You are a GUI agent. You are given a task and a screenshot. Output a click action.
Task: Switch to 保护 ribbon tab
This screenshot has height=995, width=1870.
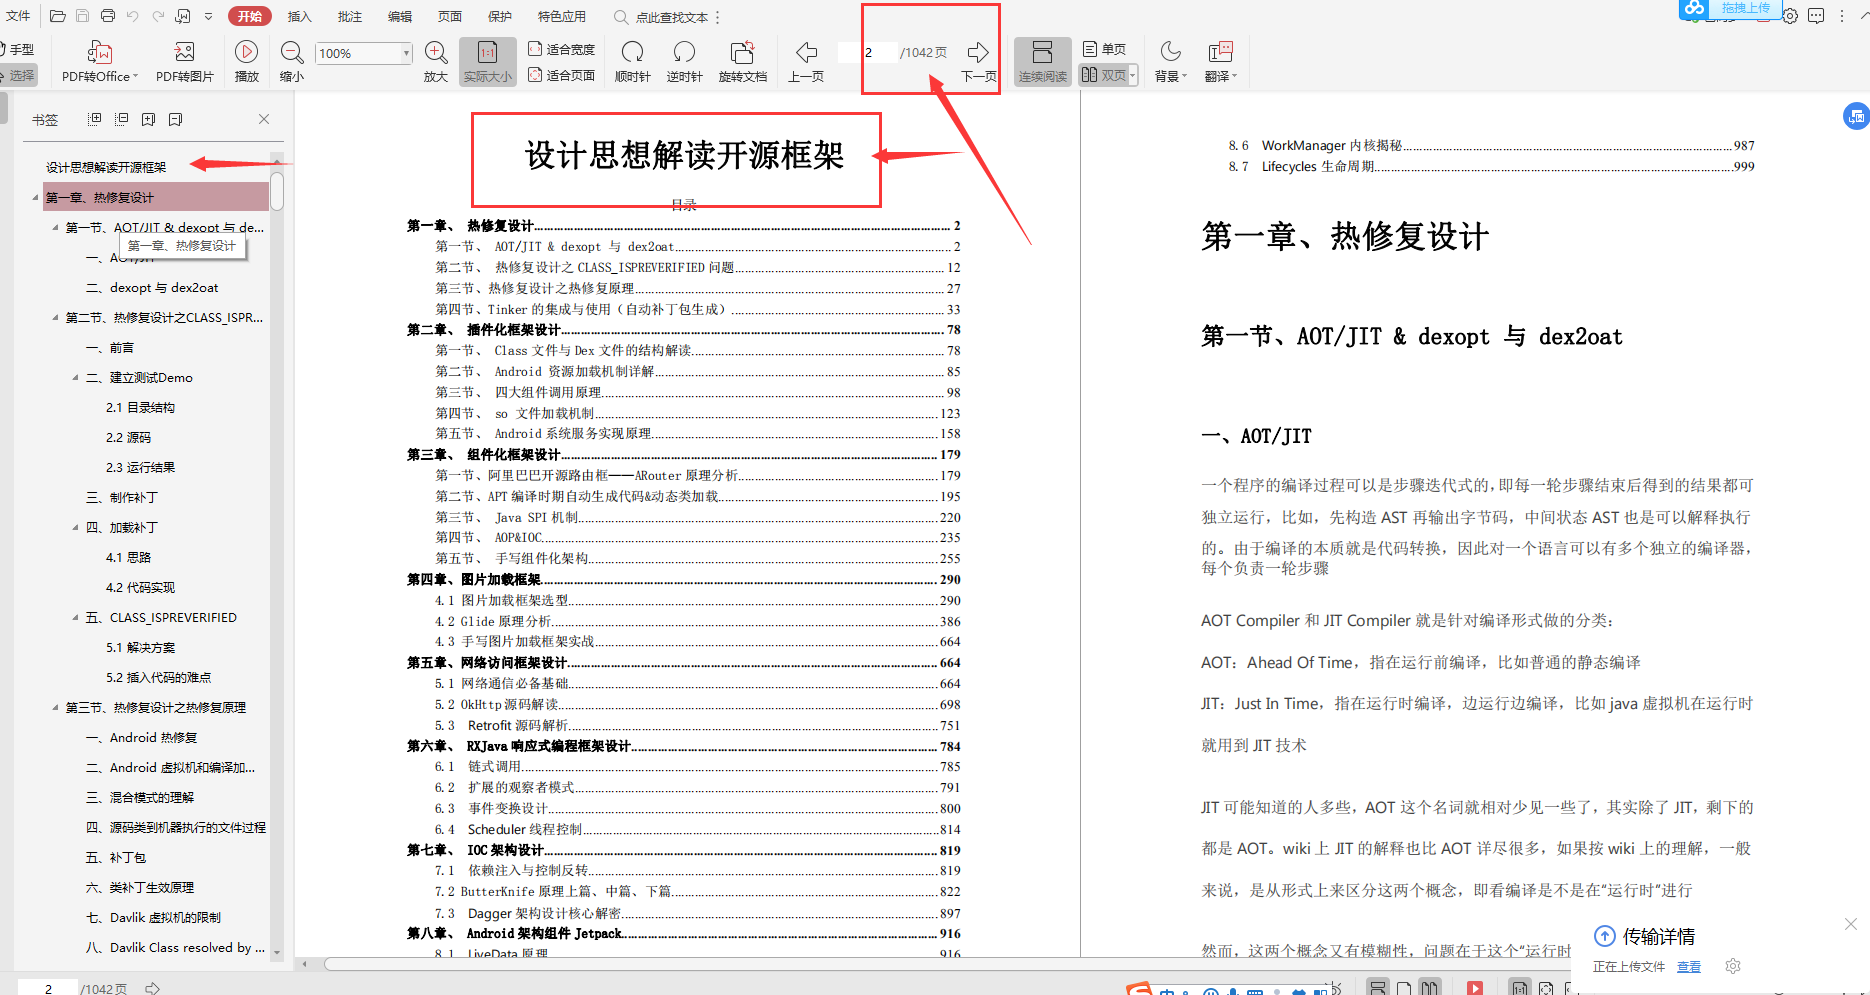pyautogui.click(x=500, y=16)
